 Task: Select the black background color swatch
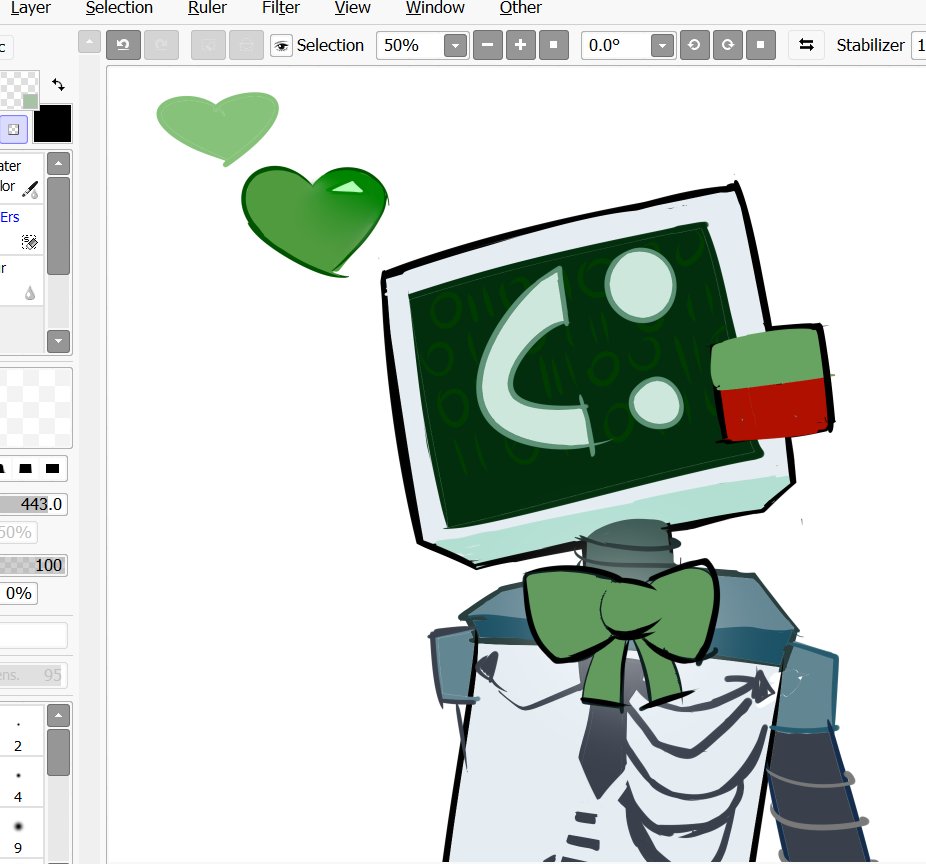click(x=53, y=123)
